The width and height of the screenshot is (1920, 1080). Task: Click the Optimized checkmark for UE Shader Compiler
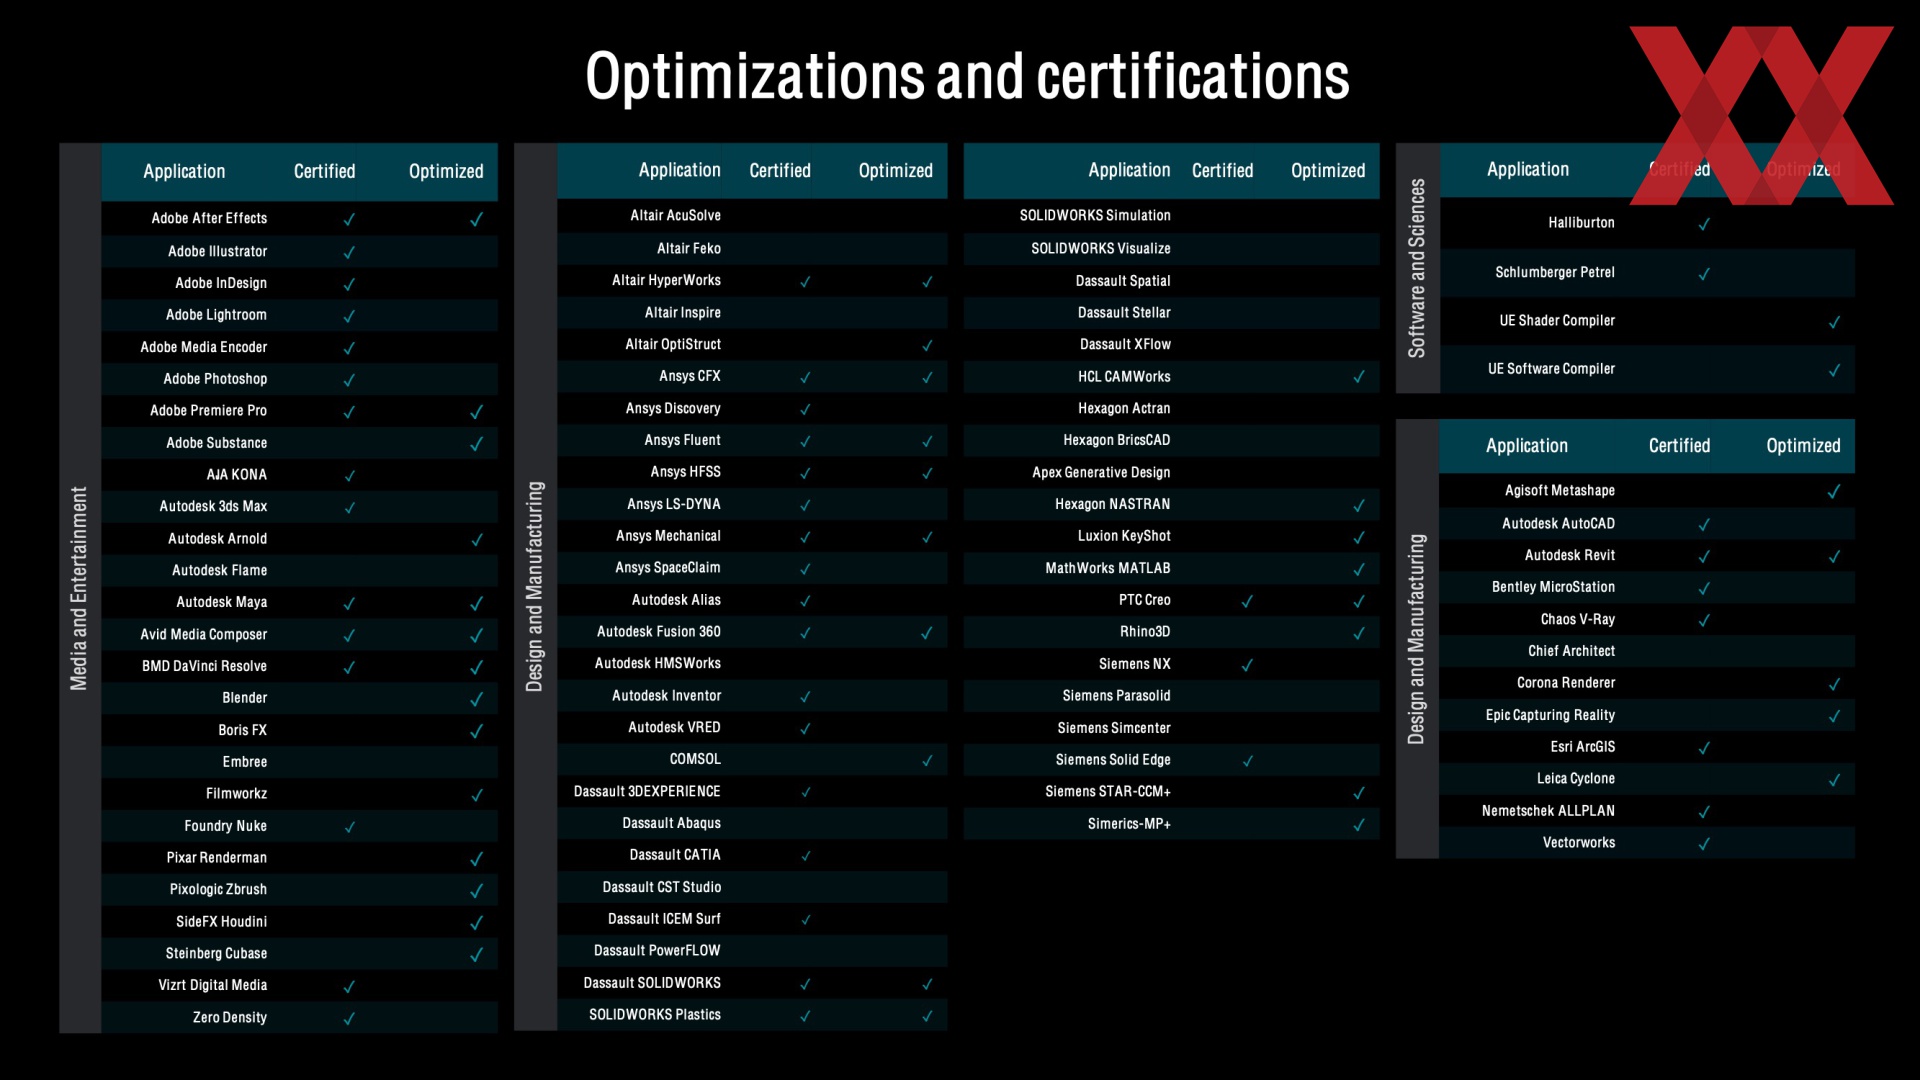point(1834,322)
